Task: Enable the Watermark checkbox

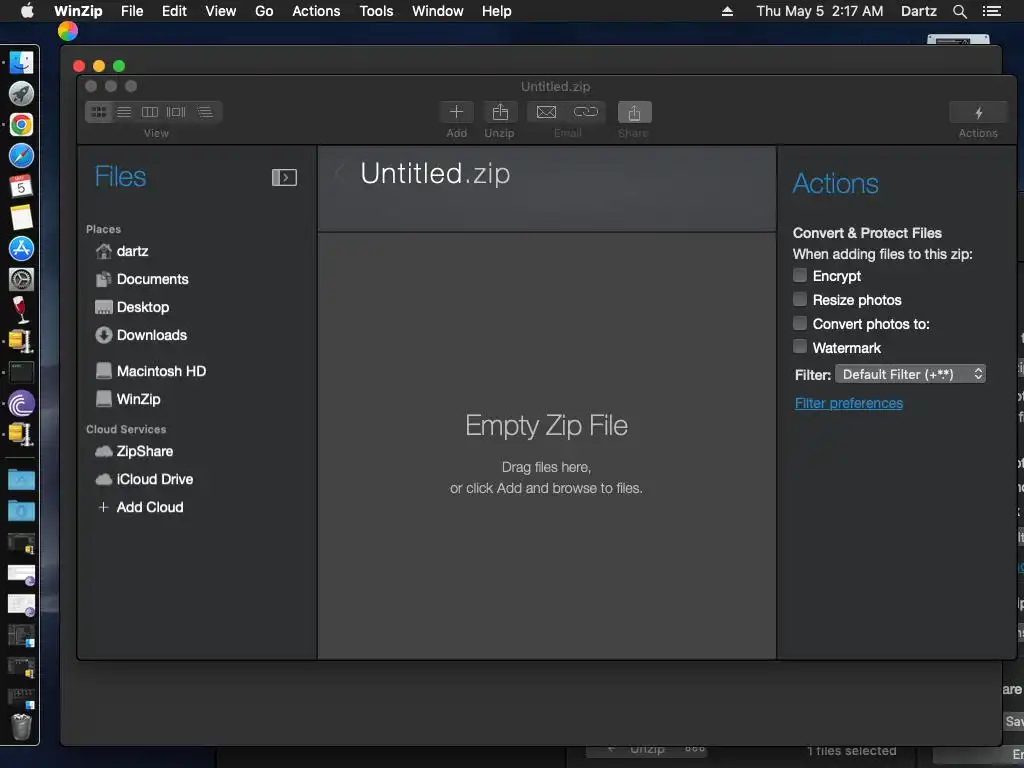Action: coord(799,347)
